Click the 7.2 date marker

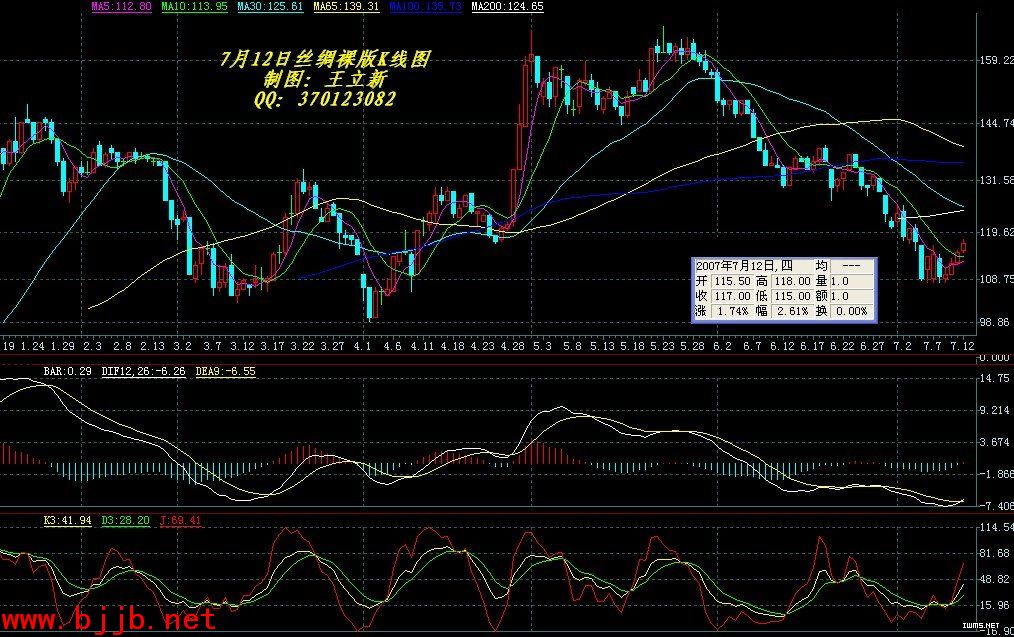(x=902, y=346)
